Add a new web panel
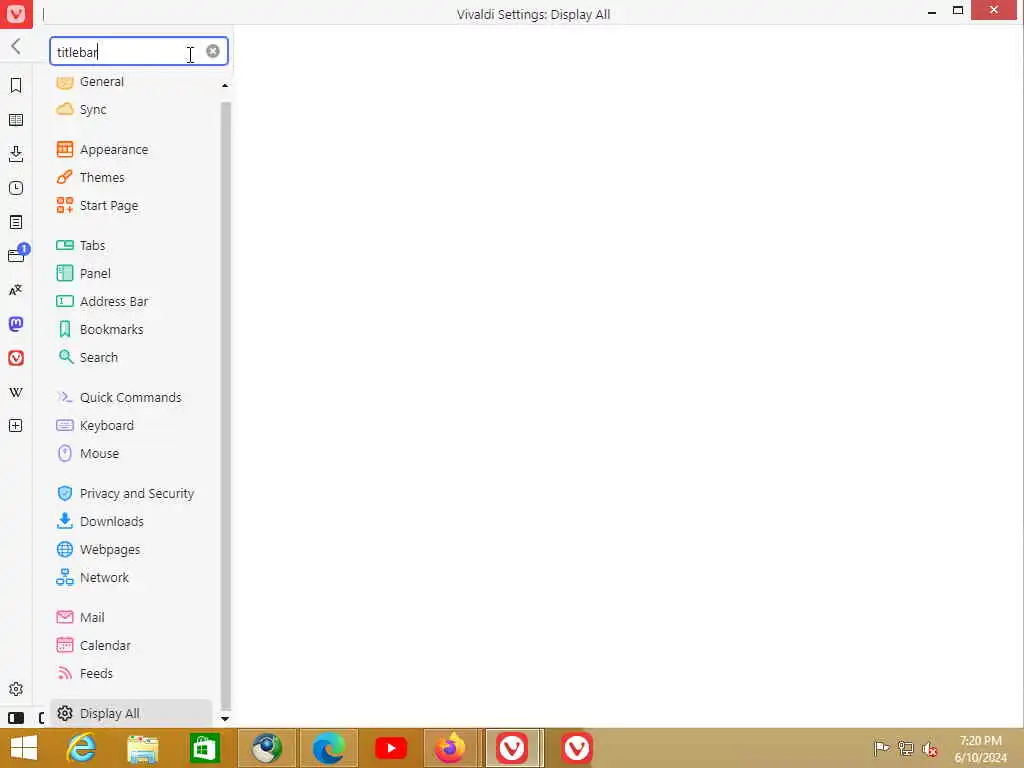 [x=16, y=426]
